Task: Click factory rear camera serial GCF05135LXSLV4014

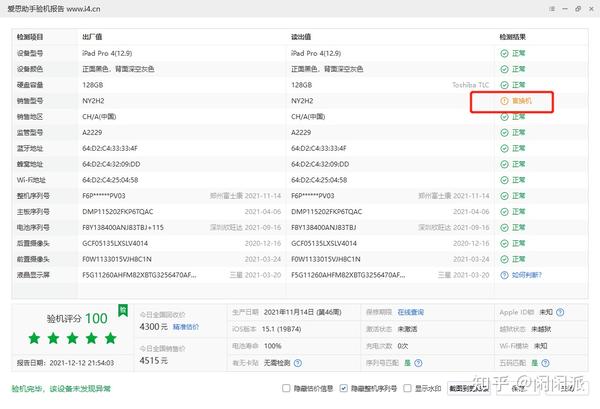Action: point(115,243)
